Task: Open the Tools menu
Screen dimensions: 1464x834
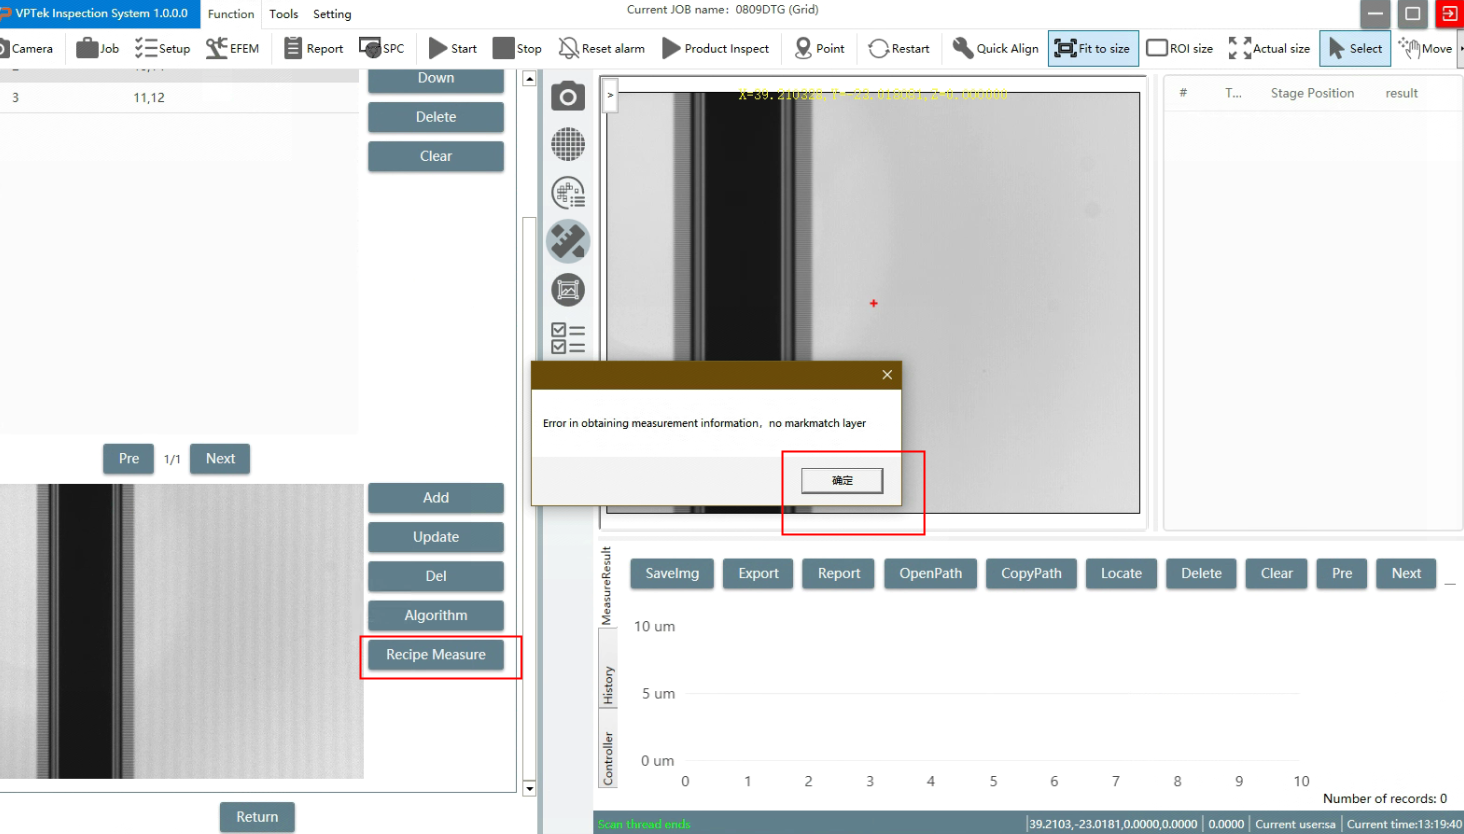Action: 283,14
